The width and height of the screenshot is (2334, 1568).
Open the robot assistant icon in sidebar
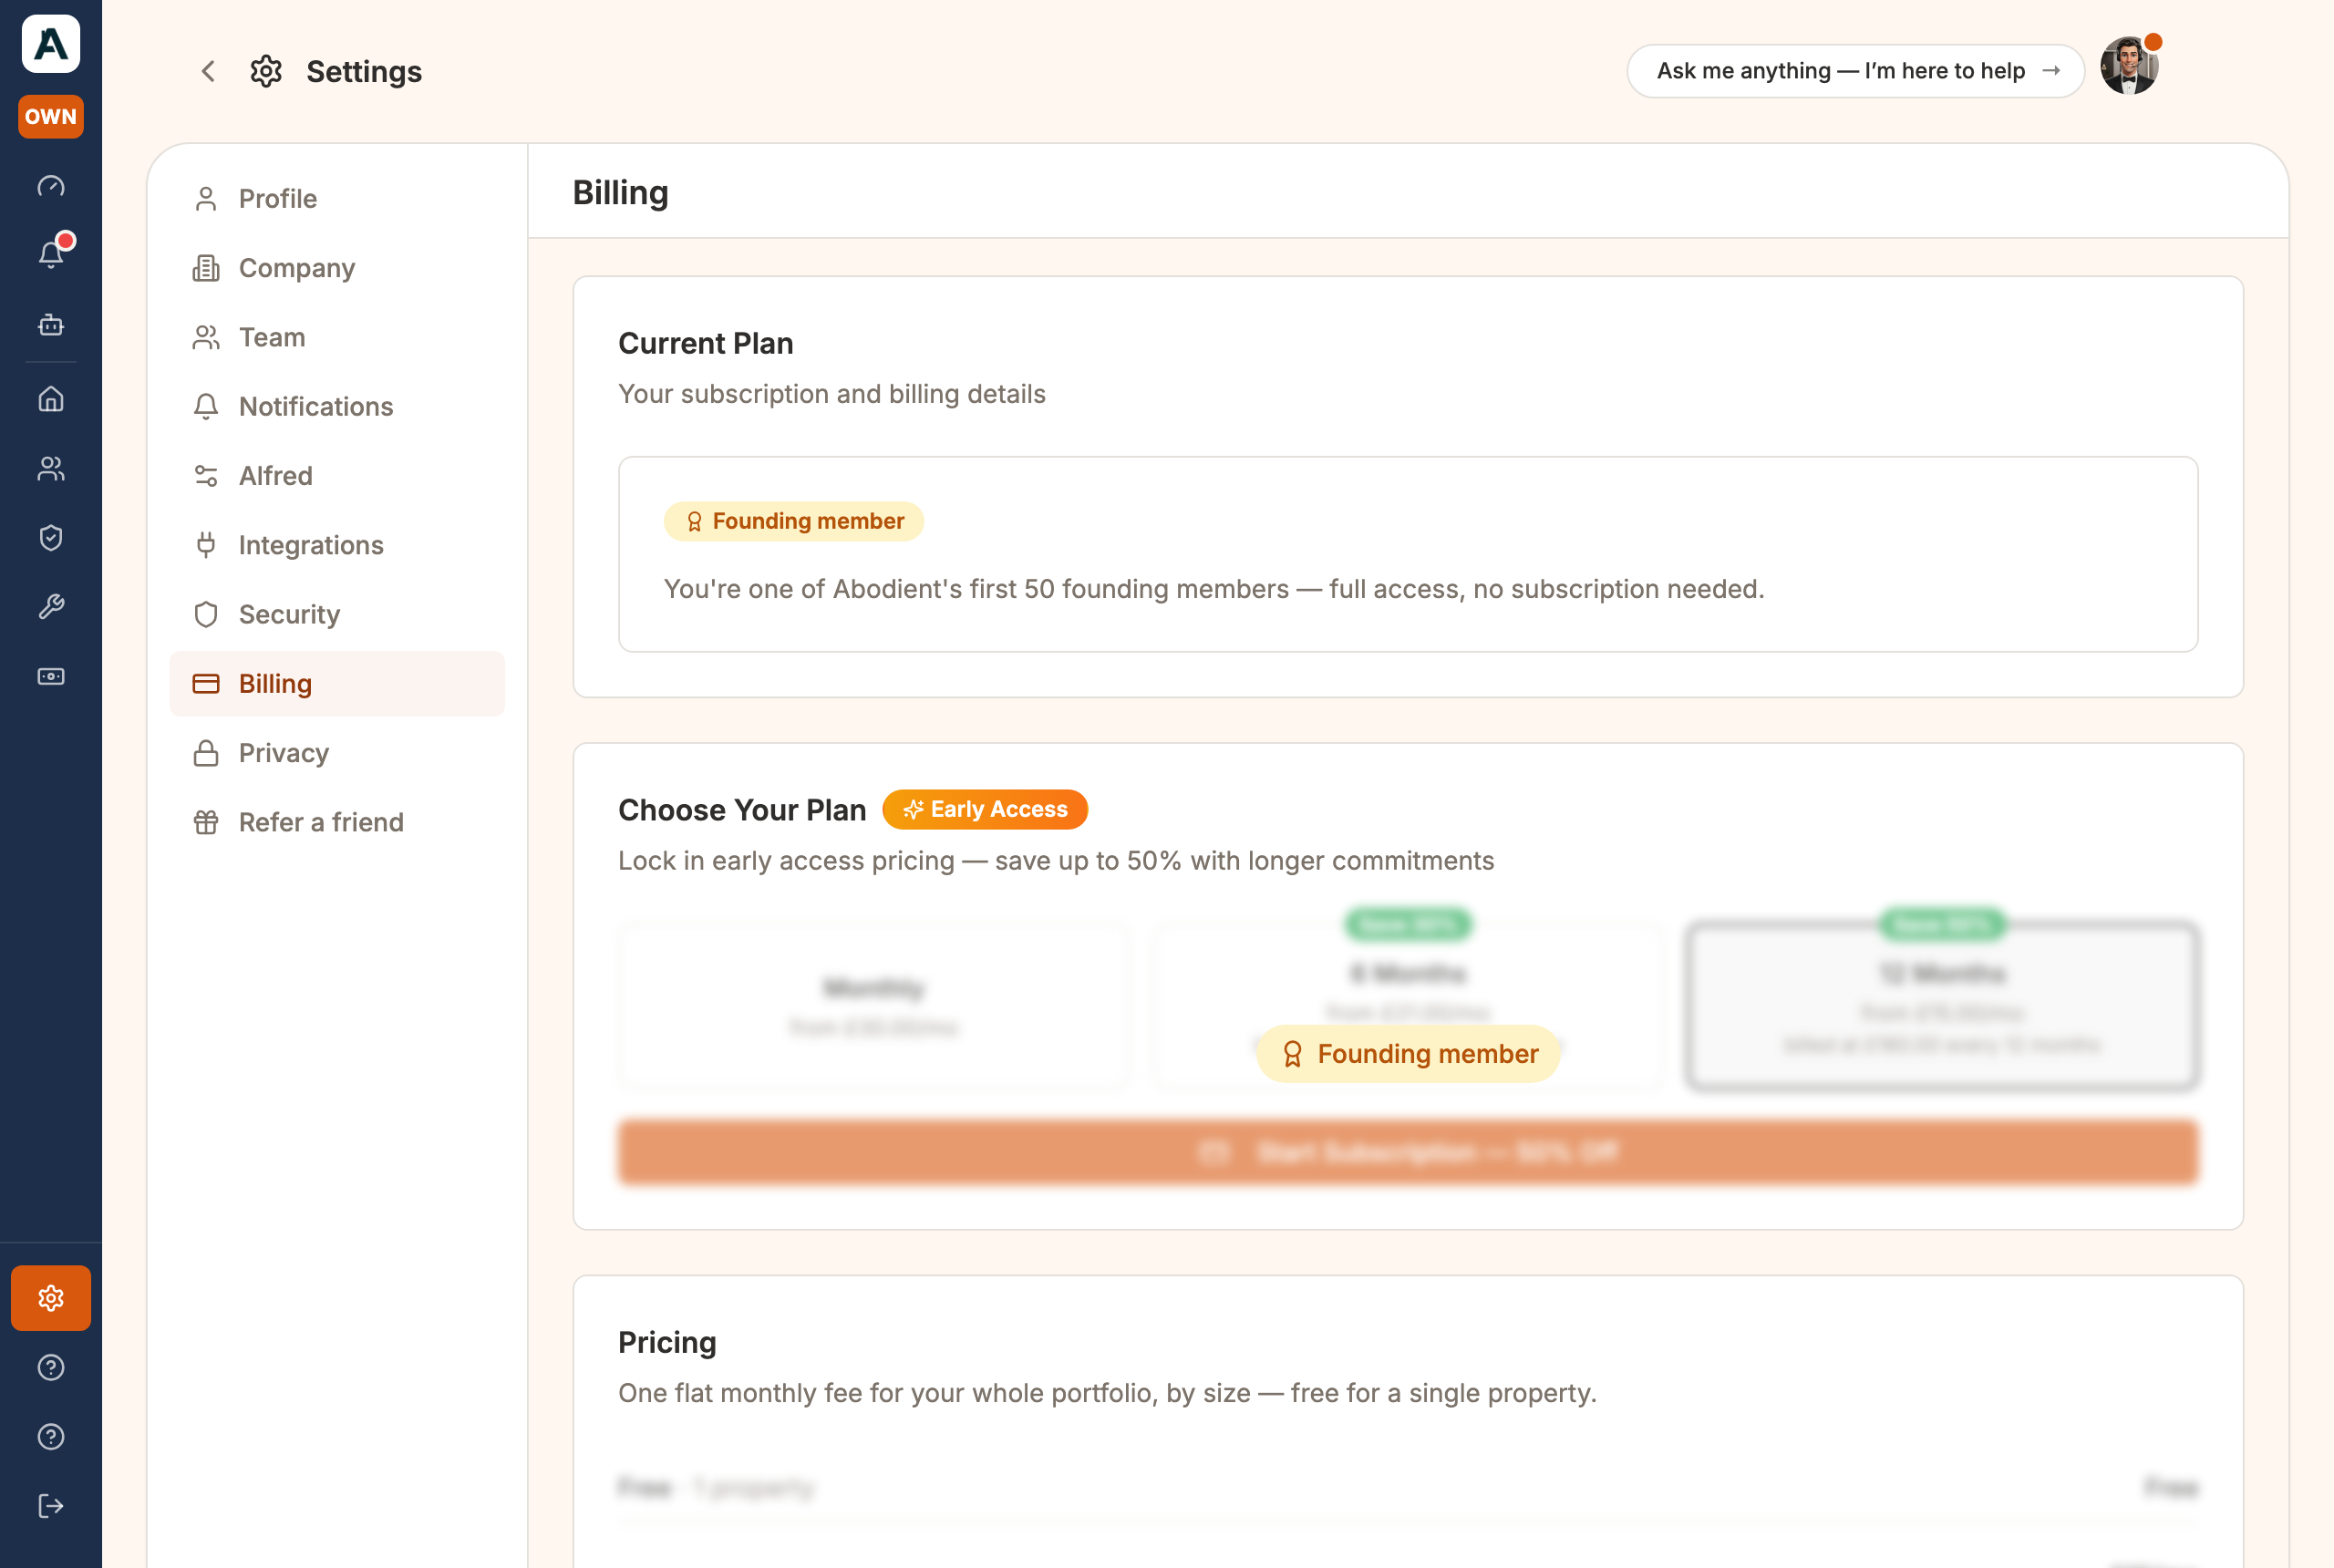coord(51,325)
